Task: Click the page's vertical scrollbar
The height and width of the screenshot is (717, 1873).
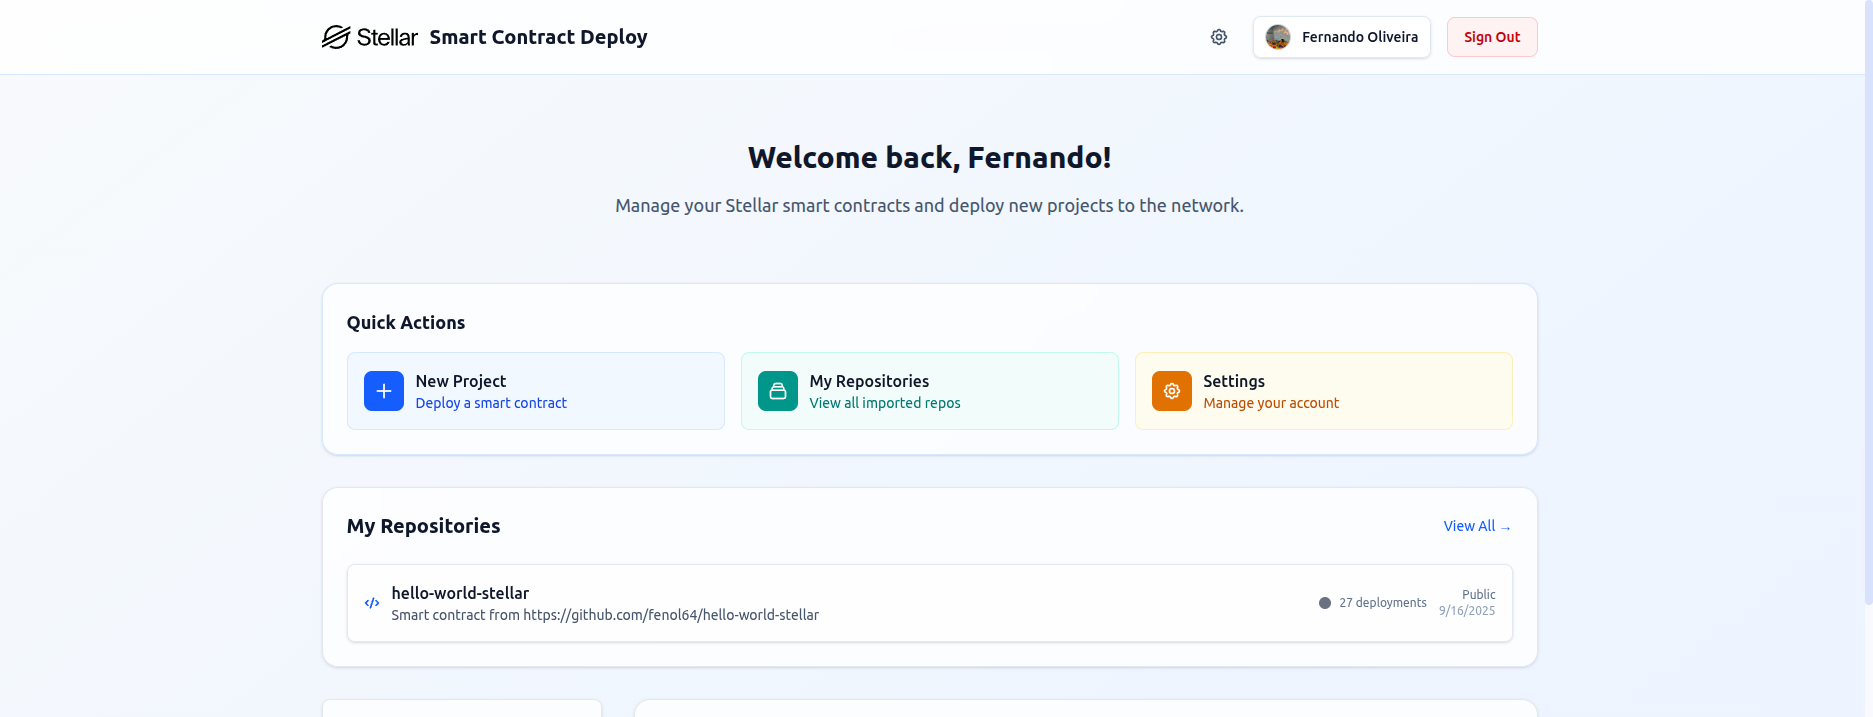Action: pyautogui.click(x=1867, y=300)
